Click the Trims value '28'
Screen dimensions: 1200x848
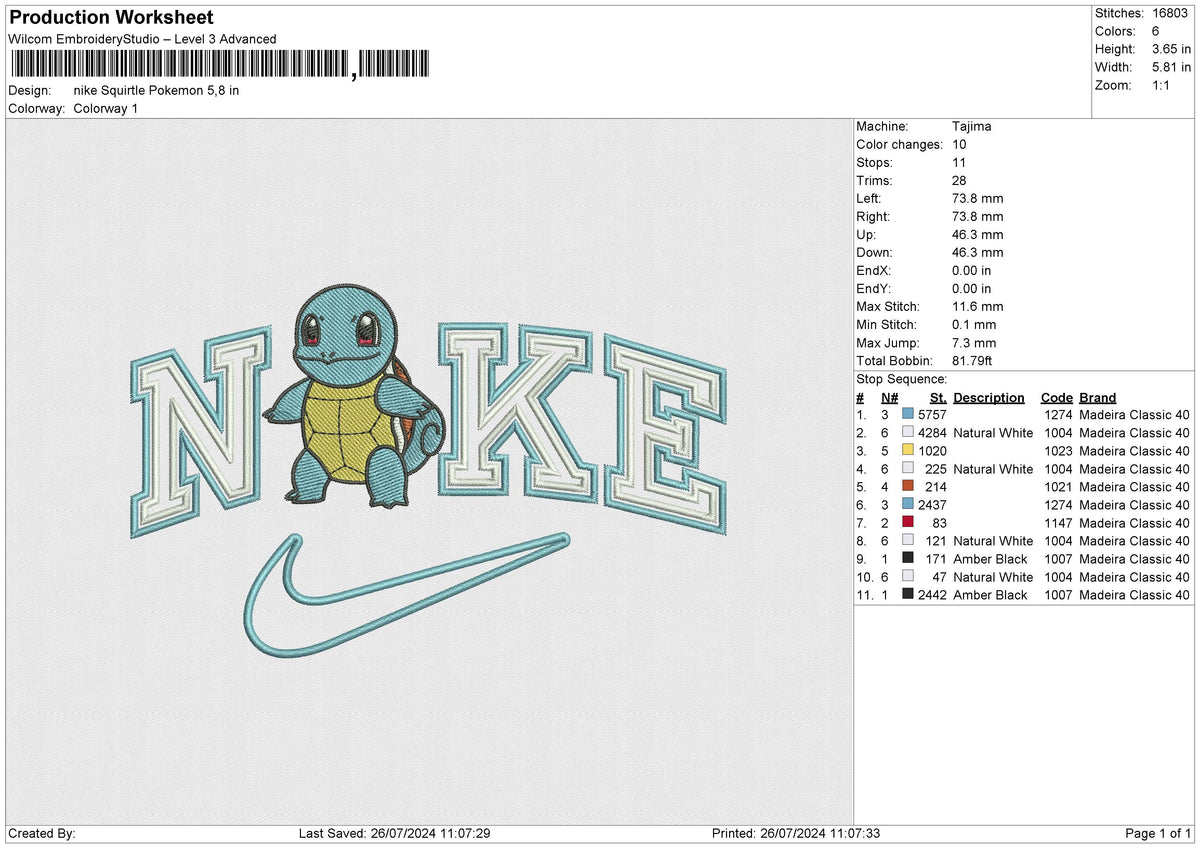[x=959, y=181]
